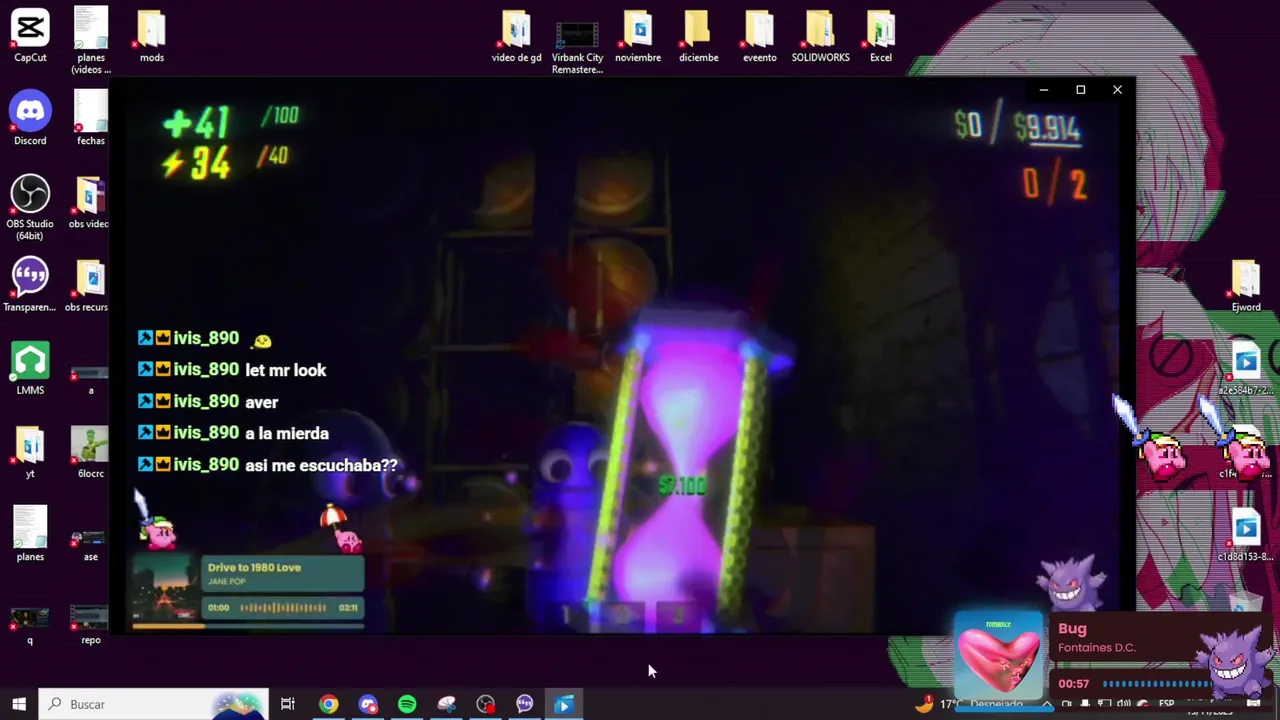The image size is (1280, 720).
Task: Click the Buscar search box
Action: click(x=154, y=704)
